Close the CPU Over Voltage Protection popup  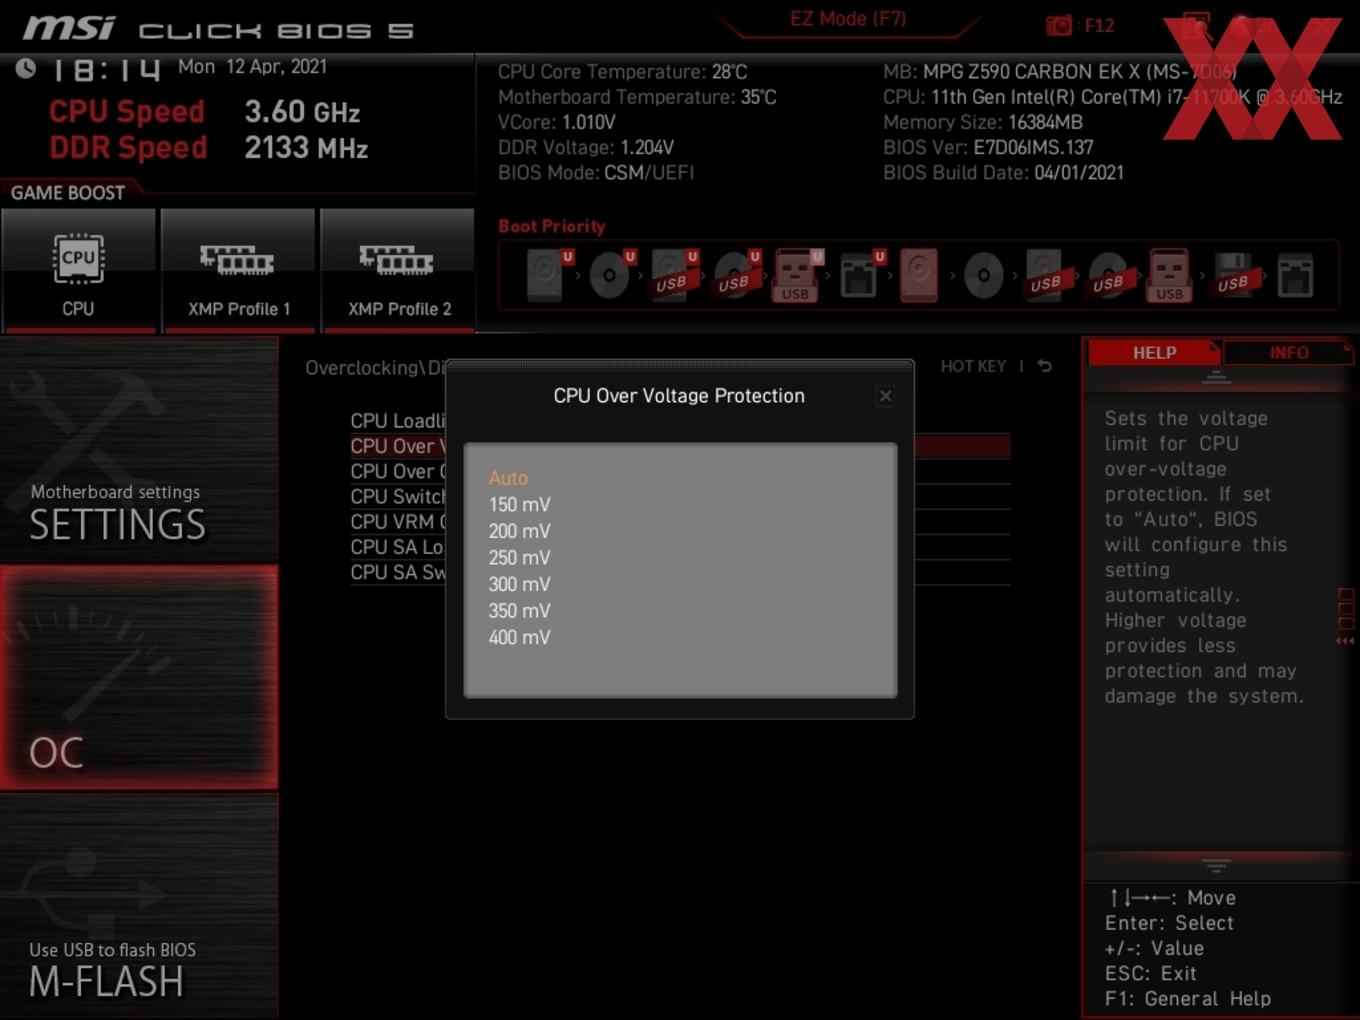click(x=885, y=396)
